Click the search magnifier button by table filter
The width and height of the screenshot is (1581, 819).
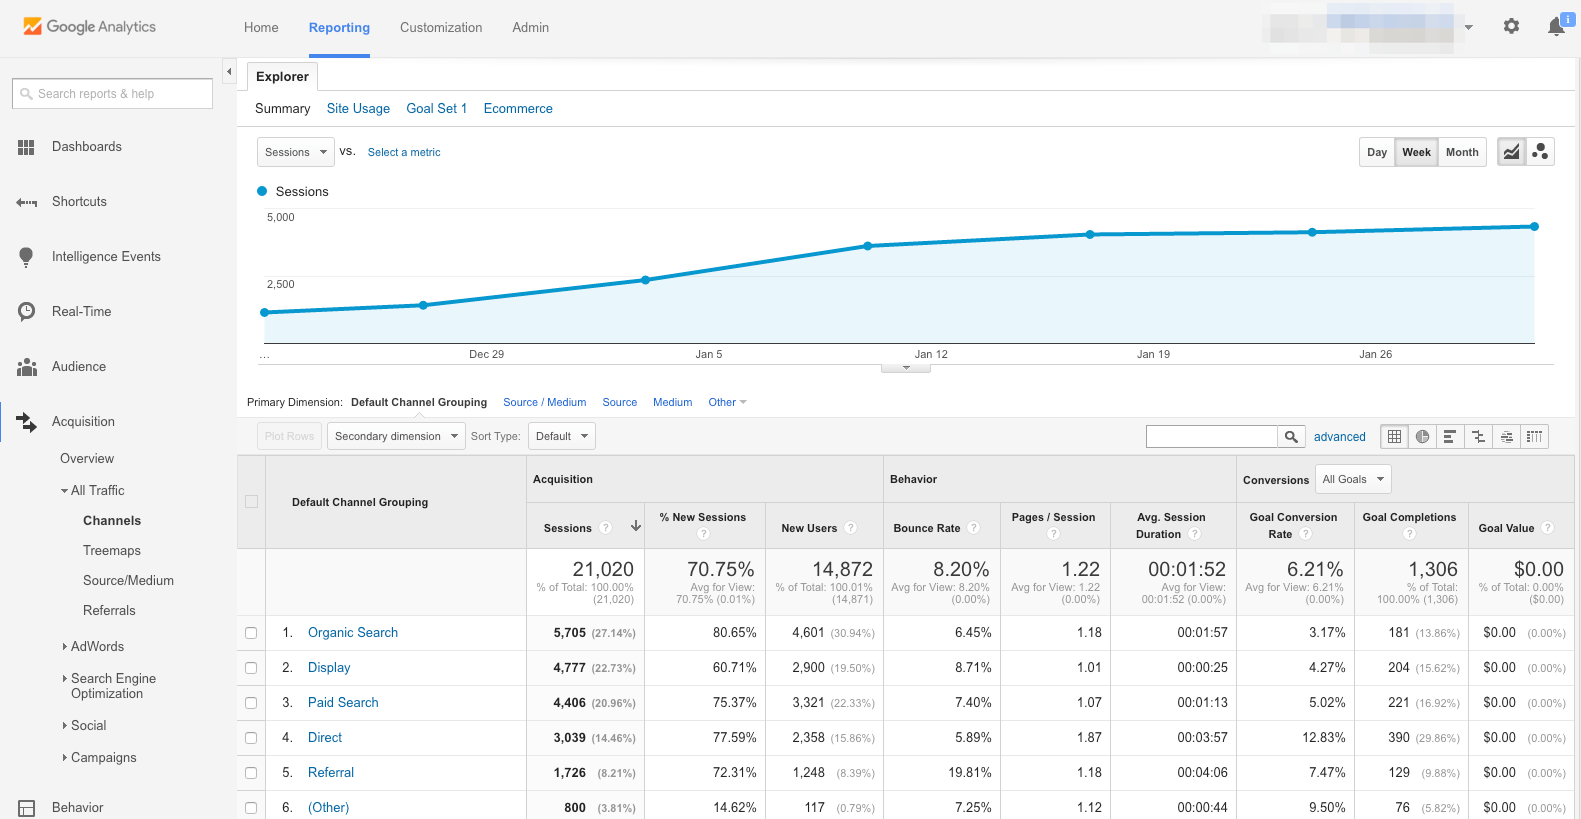click(1291, 437)
